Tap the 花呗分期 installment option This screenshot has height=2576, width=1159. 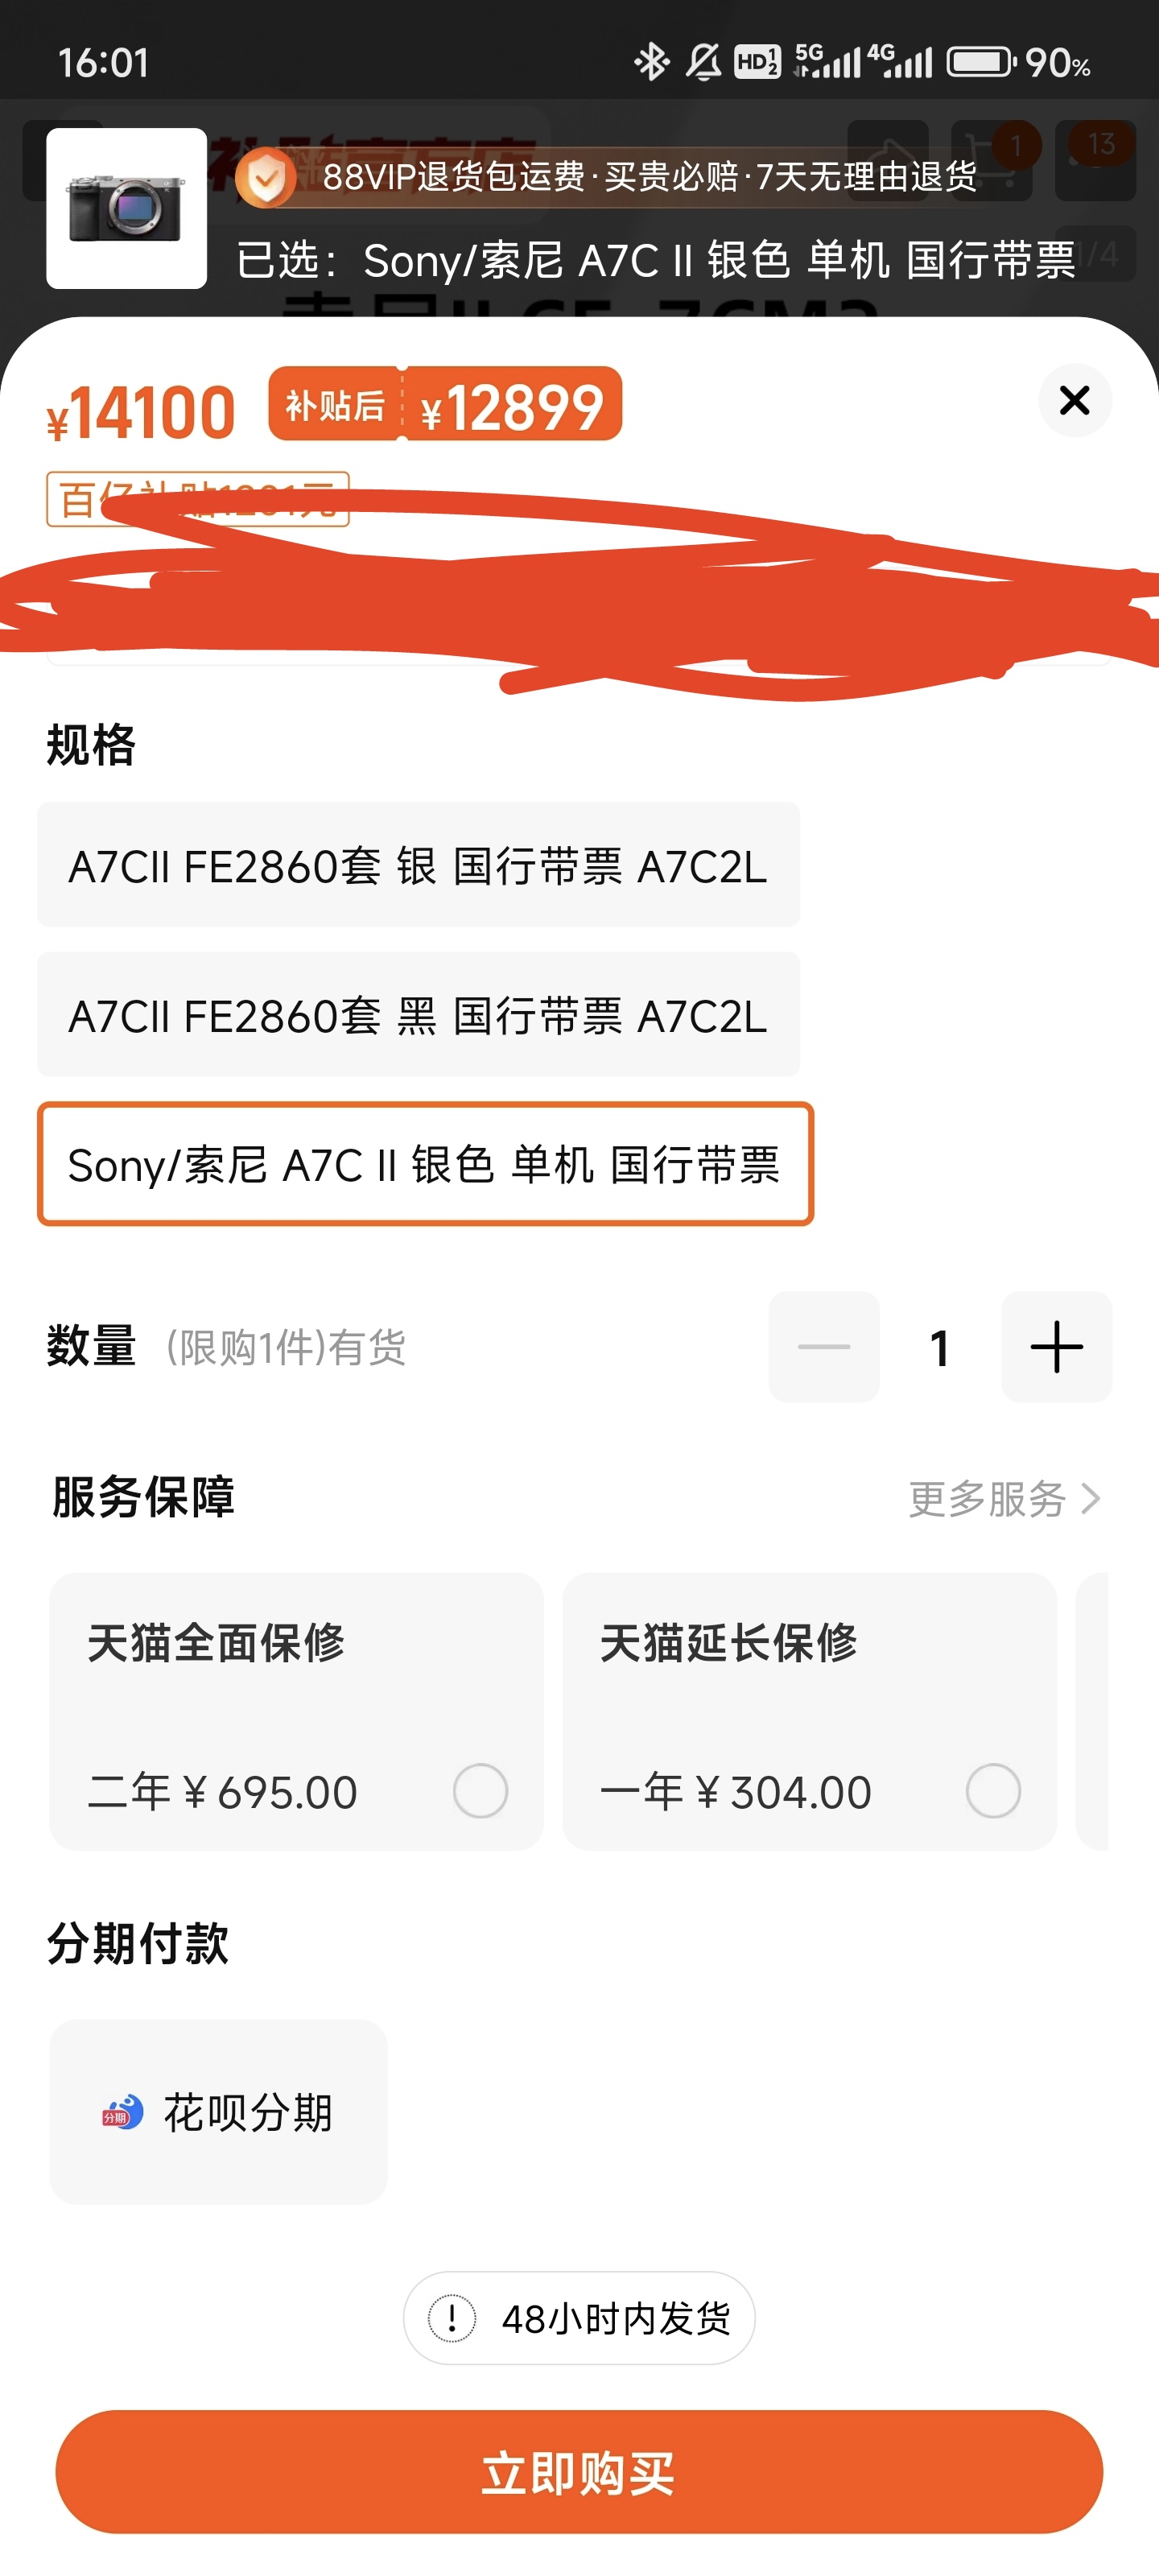tap(218, 2111)
